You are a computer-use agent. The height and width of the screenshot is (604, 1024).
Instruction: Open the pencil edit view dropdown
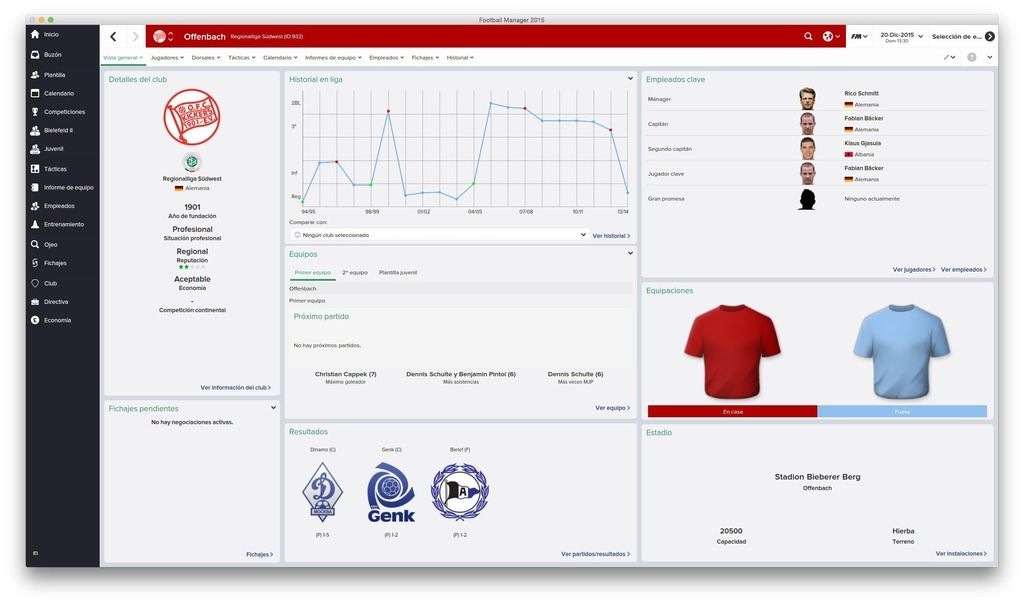point(949,57)
